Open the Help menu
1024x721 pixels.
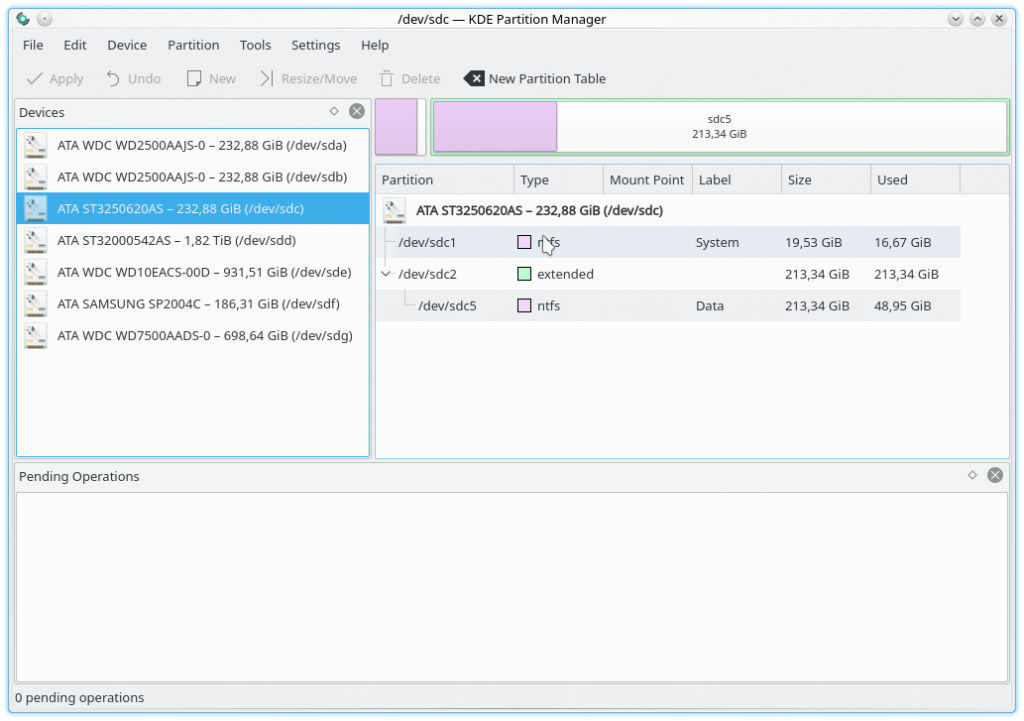click(x=374, y=45)
